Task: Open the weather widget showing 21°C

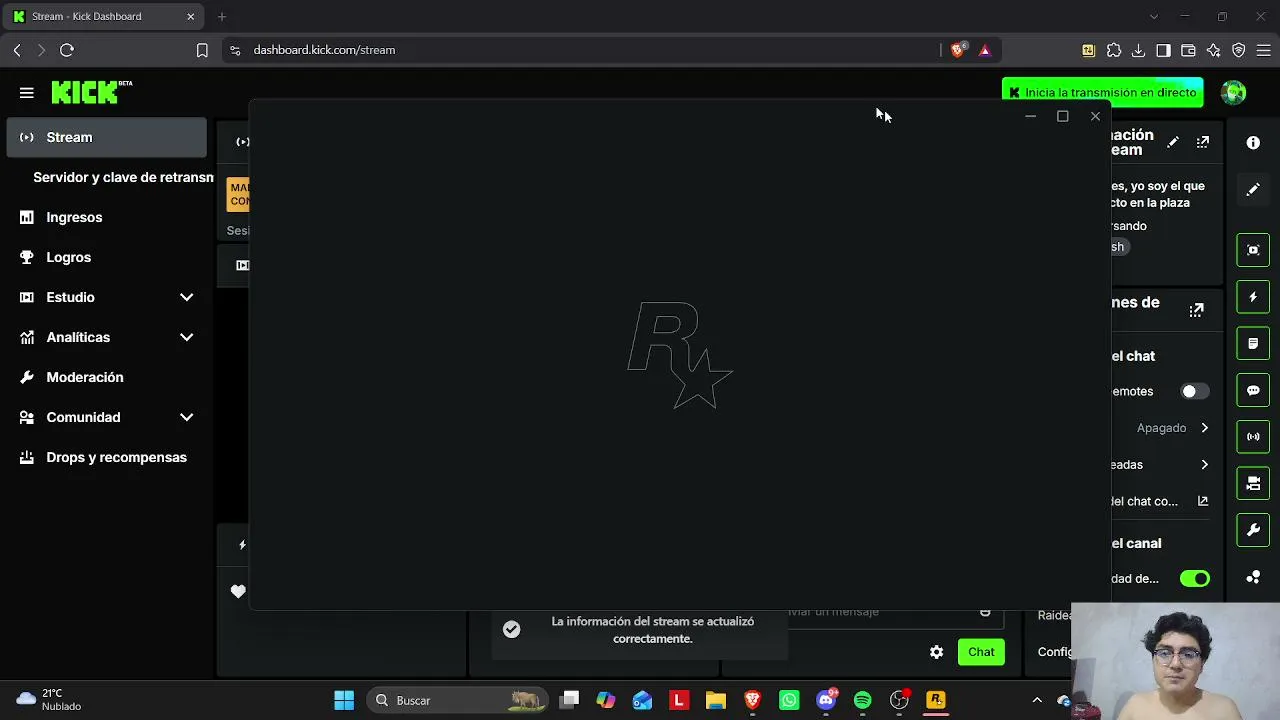Action: [x=48, y=700]
